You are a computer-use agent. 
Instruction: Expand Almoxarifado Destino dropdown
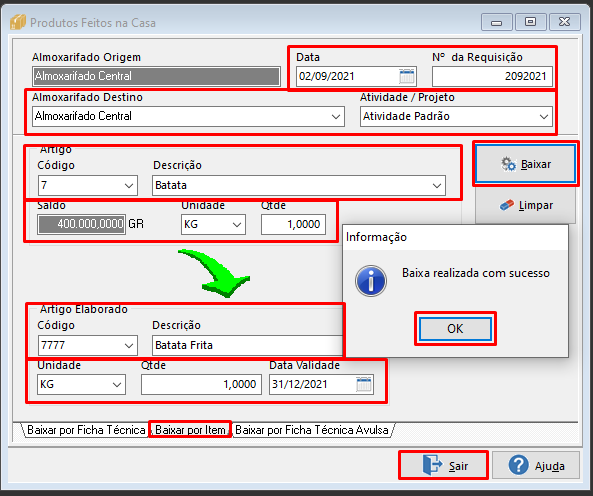[x=335, y=116]
